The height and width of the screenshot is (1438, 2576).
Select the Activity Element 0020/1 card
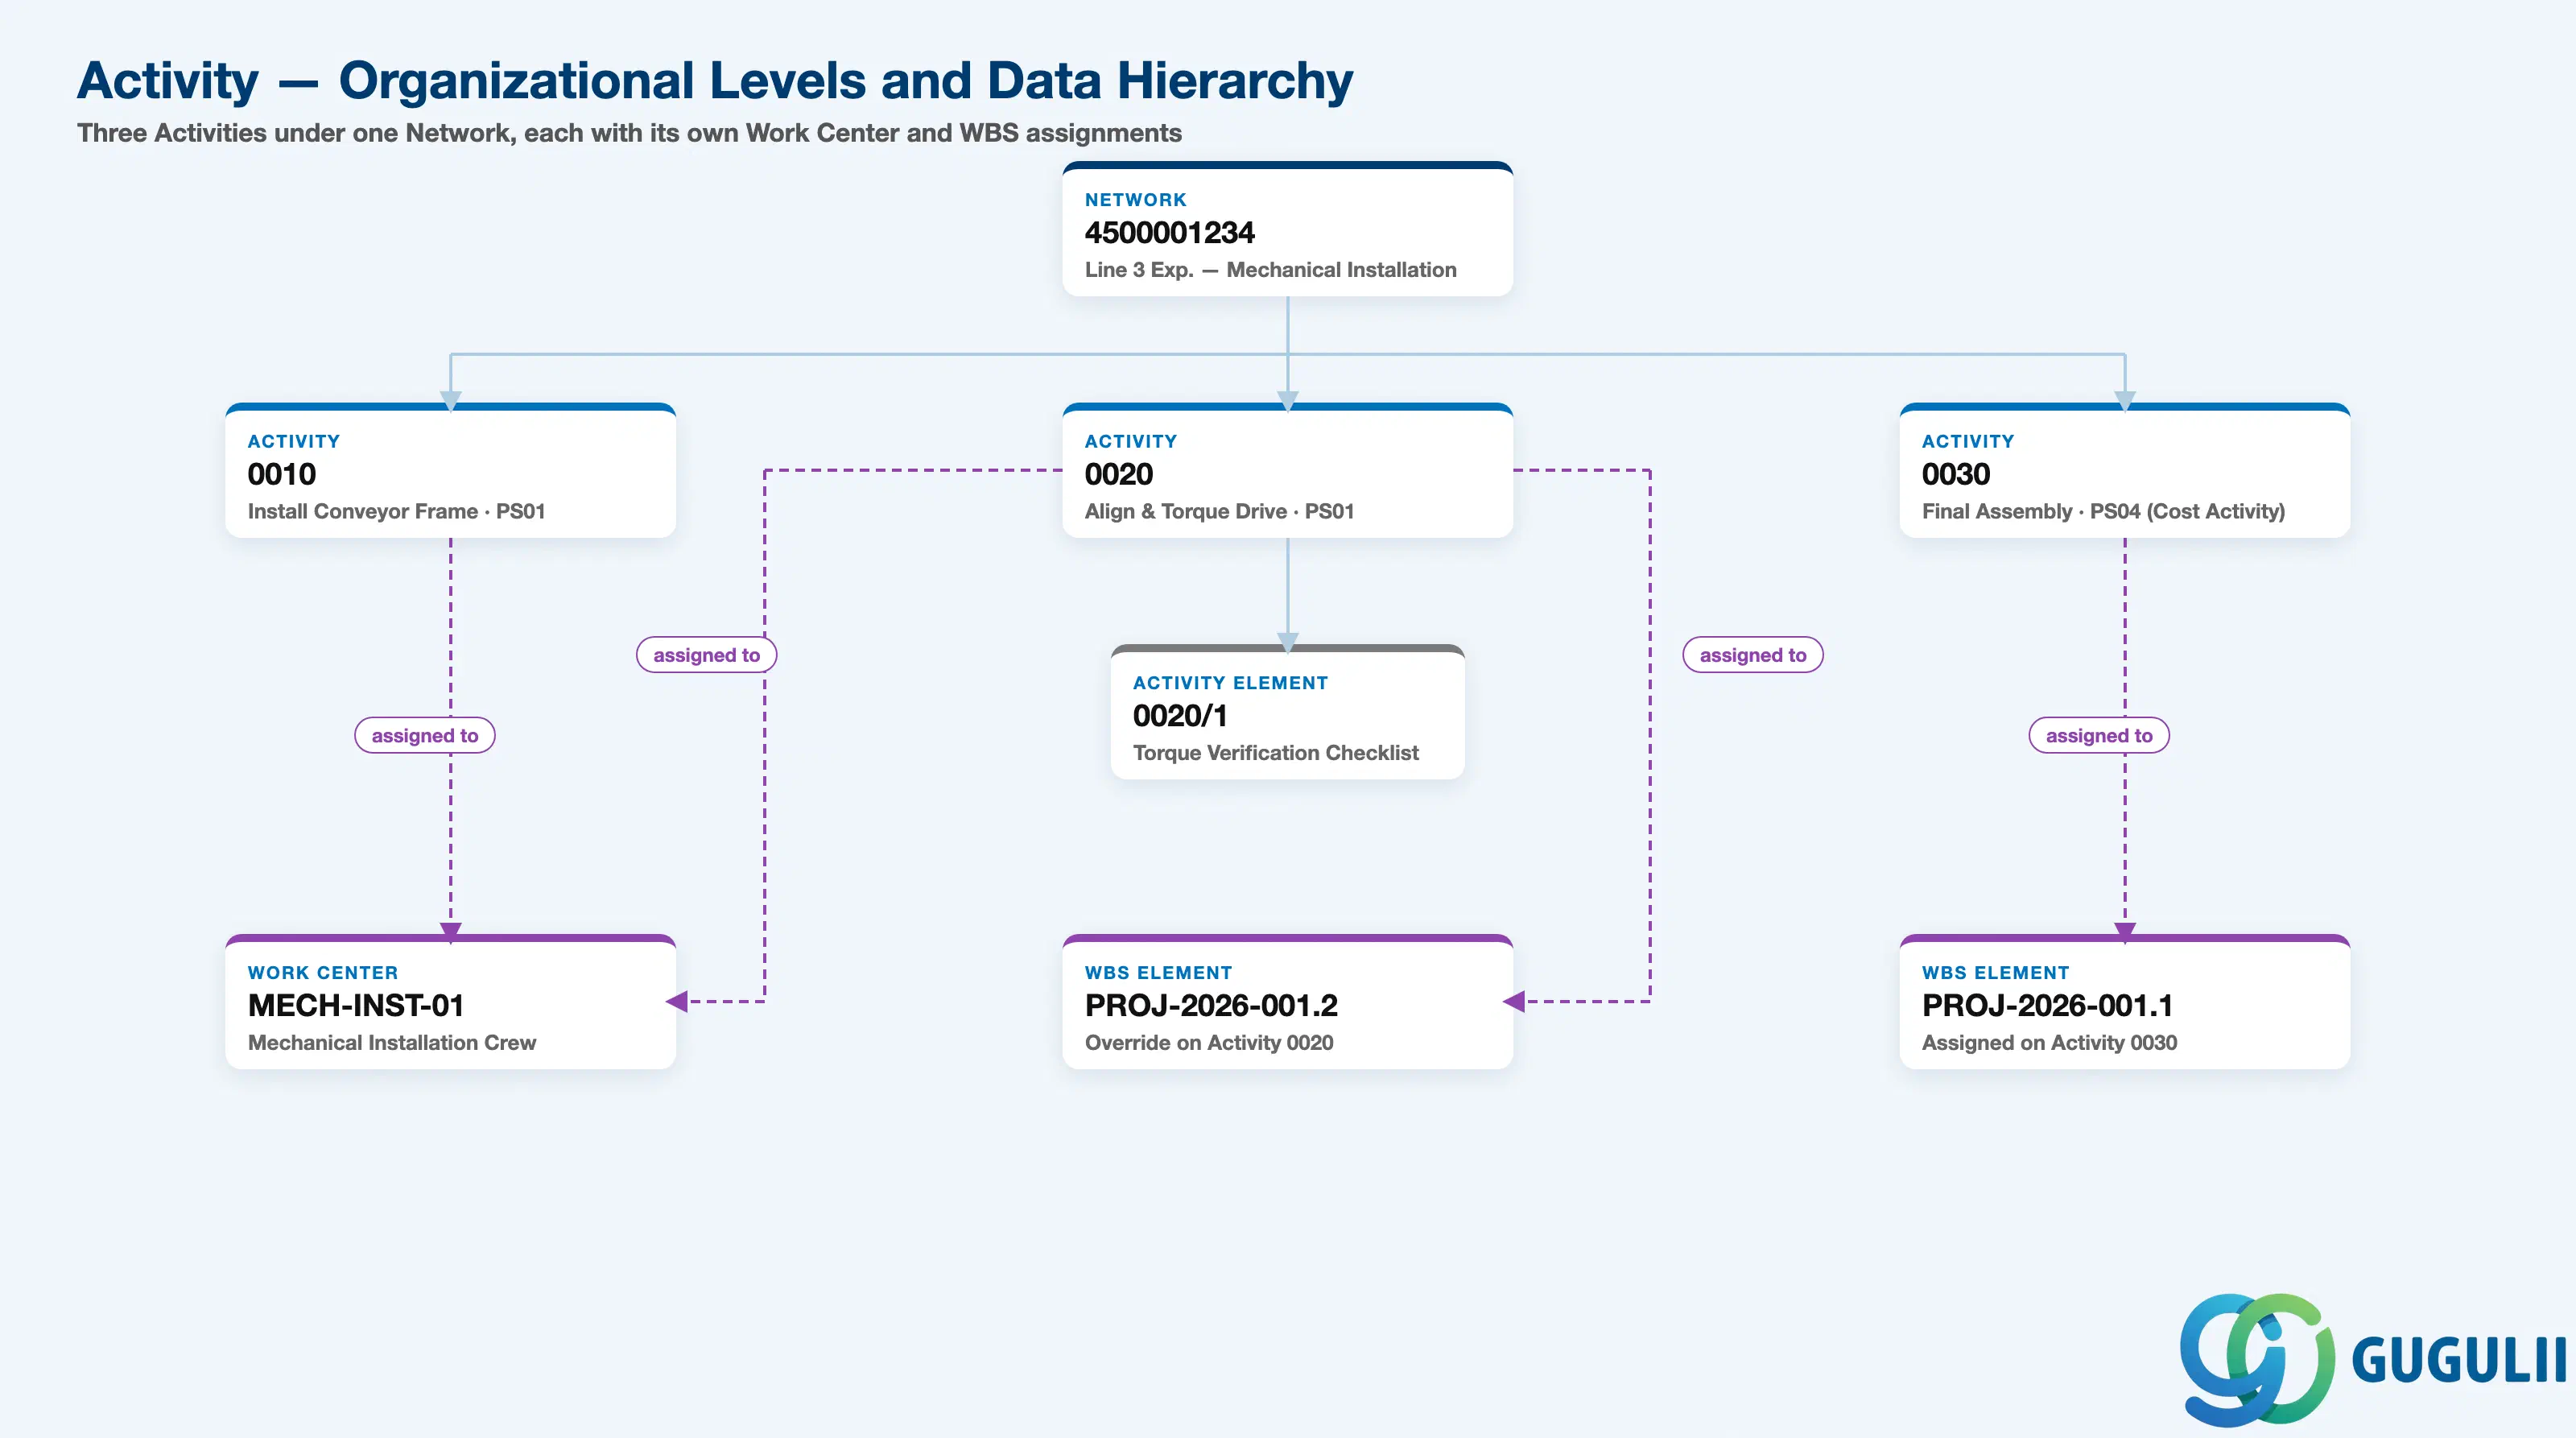(x=1287, y=712)
